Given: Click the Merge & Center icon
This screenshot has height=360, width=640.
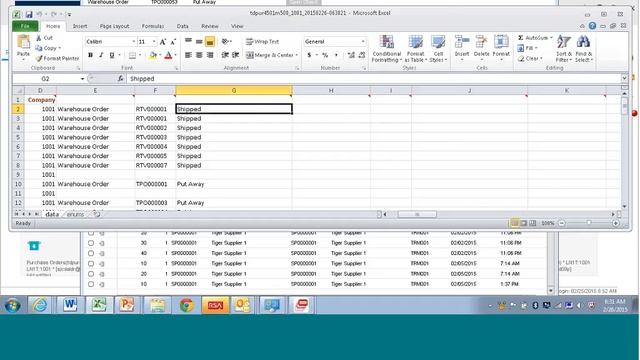Looking at the screenshot, I should (x=249, y=55).
